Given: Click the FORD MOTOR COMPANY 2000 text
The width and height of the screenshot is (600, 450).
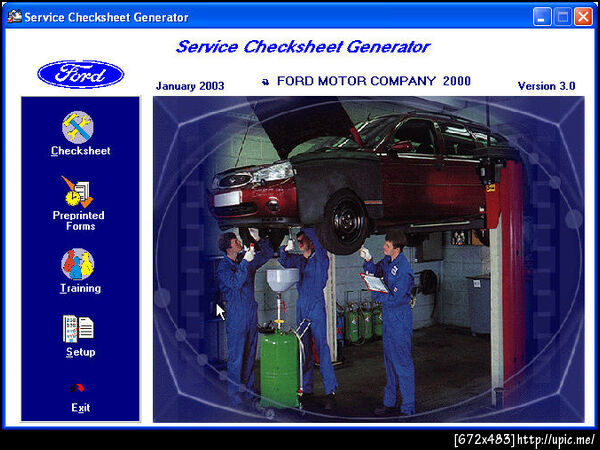Looking at the screenshot, I should 373,81.
